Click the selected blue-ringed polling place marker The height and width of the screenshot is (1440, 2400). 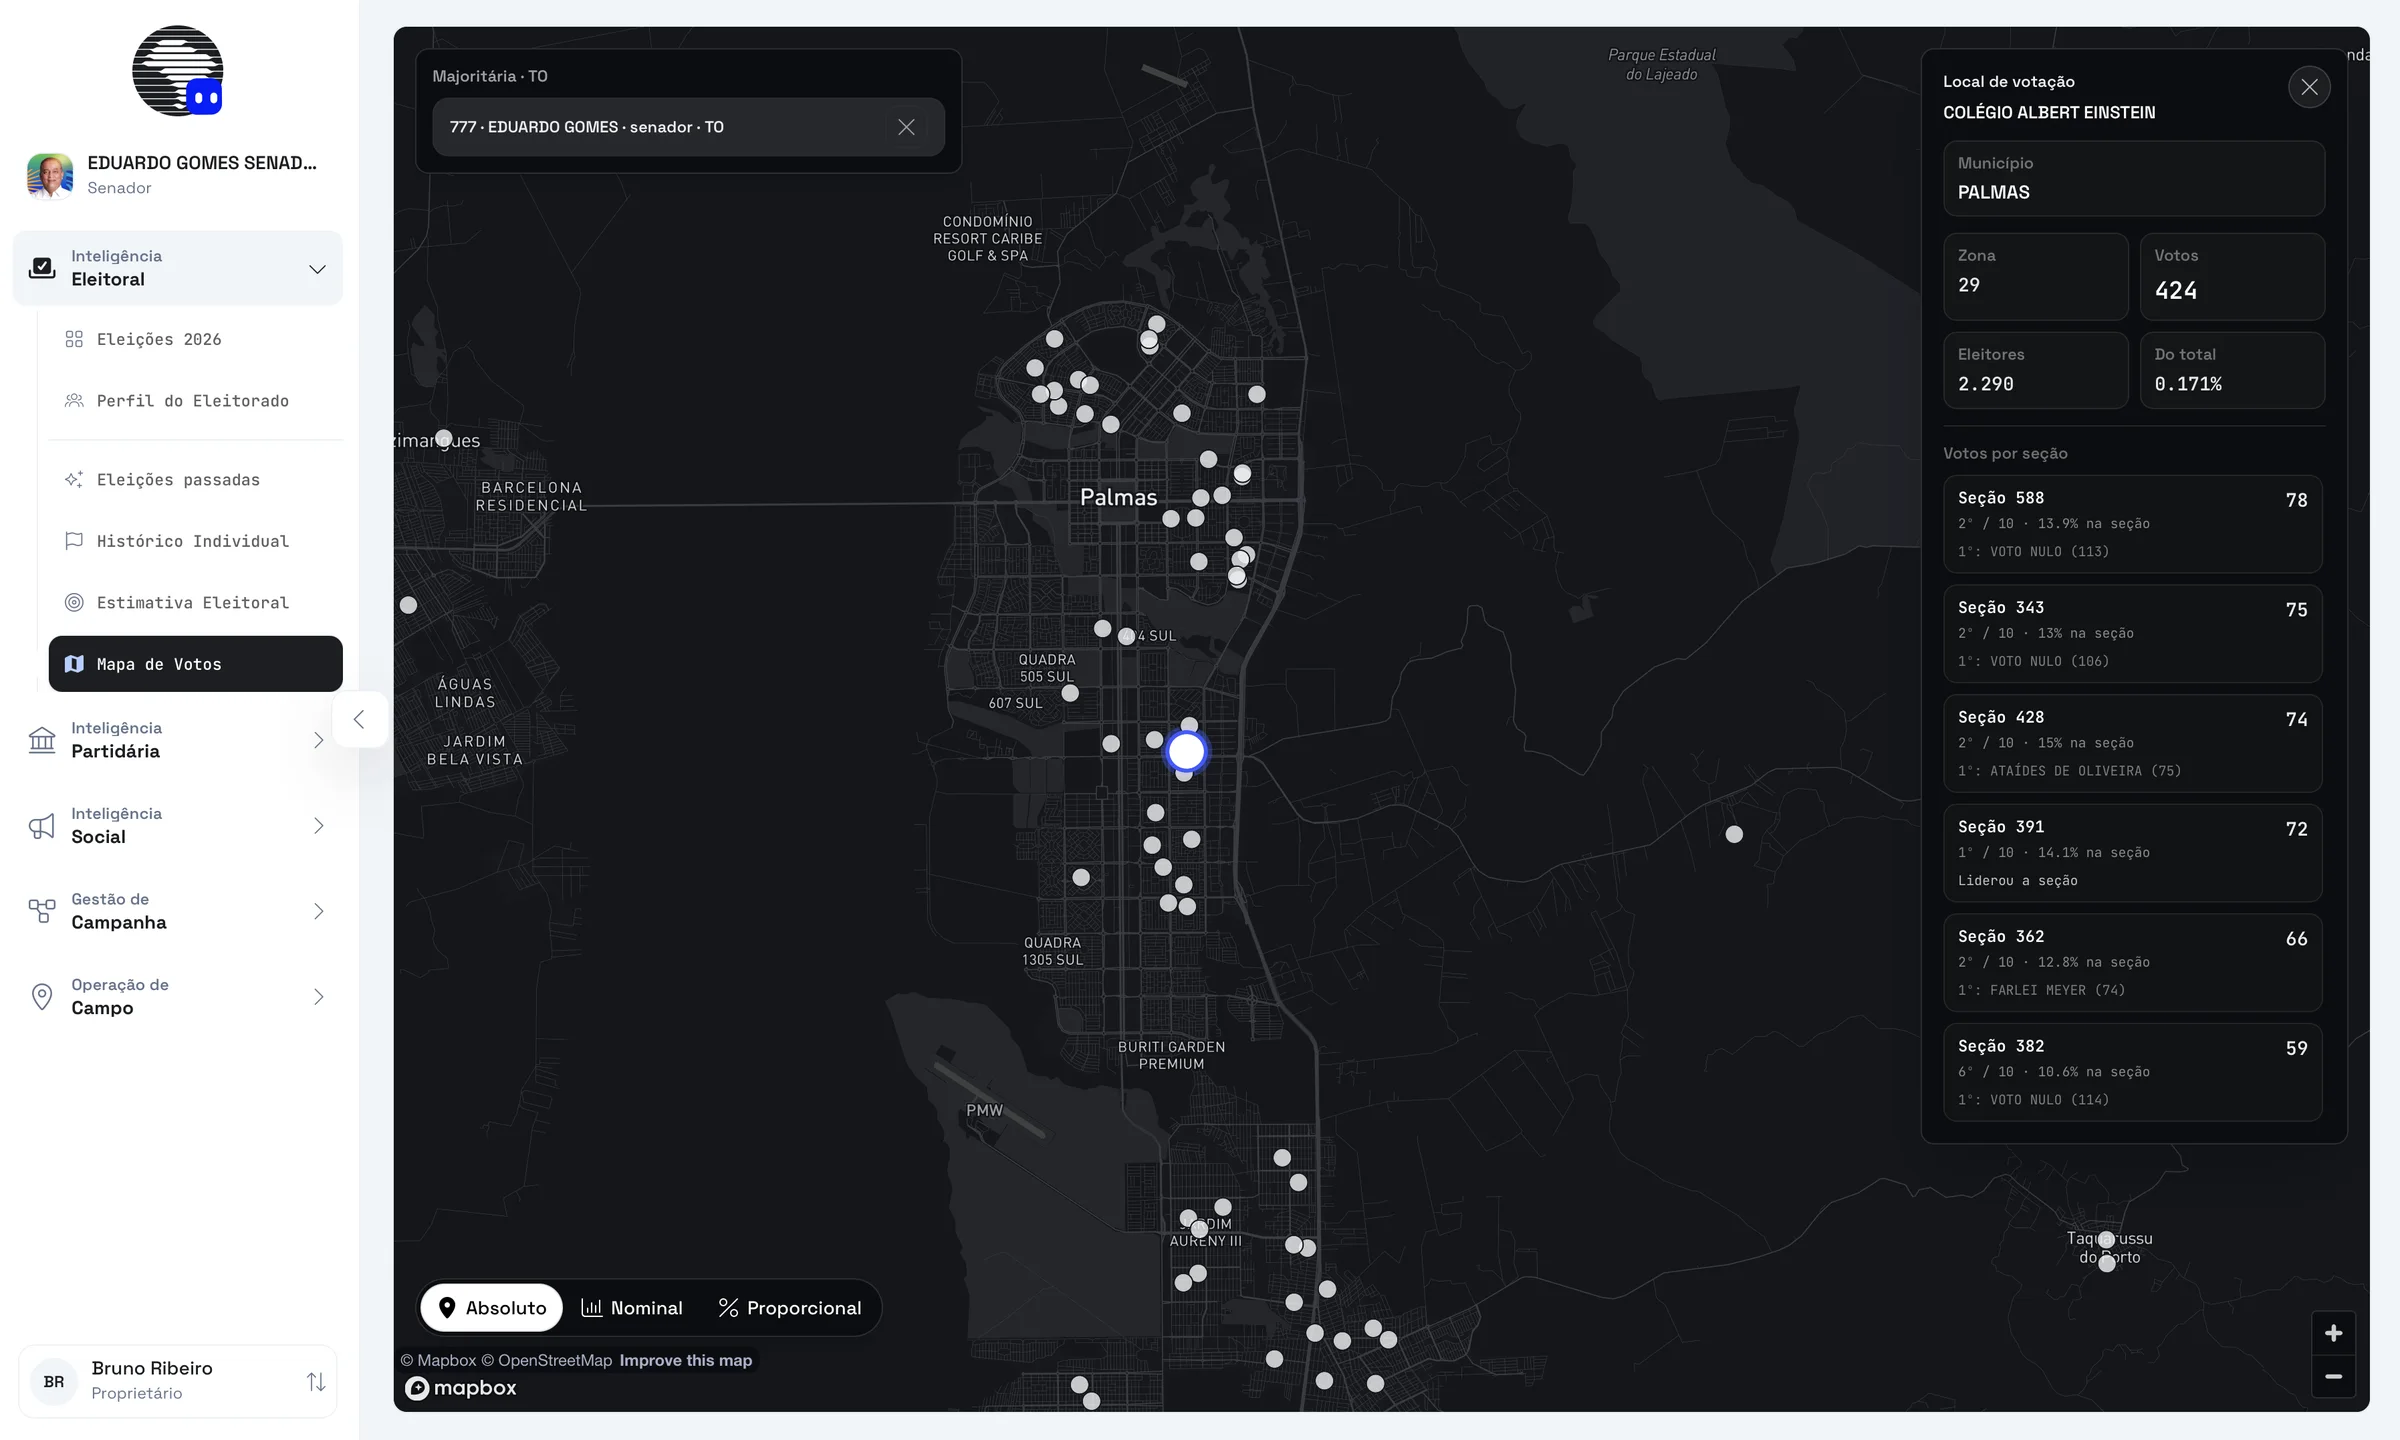pyautogui.click(x=1186, y=751)
